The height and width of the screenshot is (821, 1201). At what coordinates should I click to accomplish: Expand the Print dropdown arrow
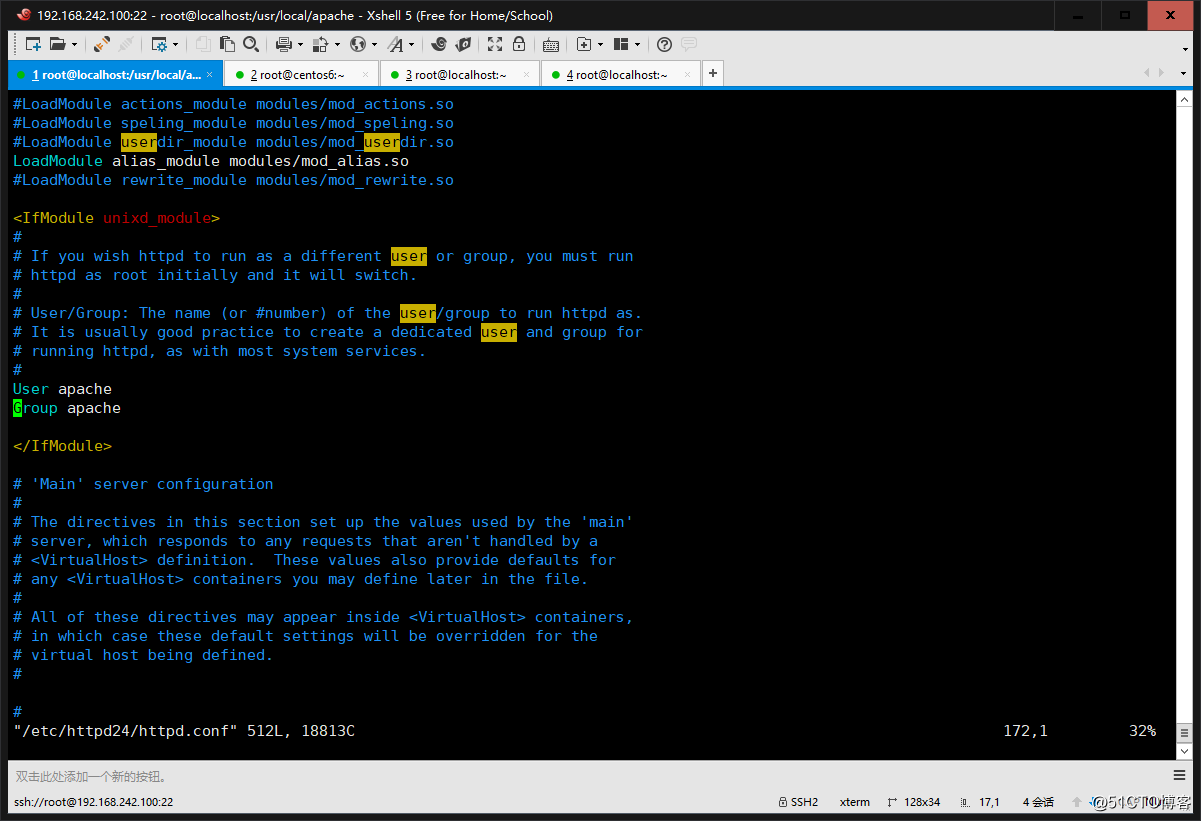(300, 44)
